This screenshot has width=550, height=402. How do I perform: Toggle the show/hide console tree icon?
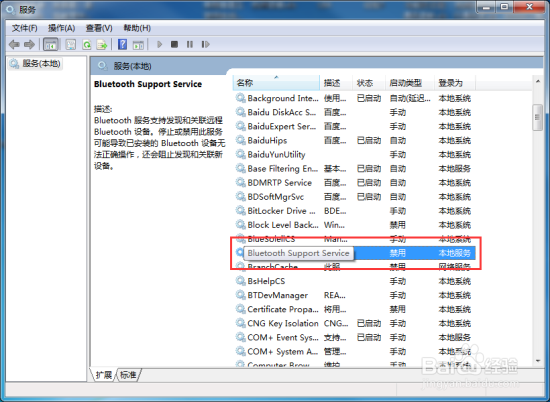coord(51,45)
